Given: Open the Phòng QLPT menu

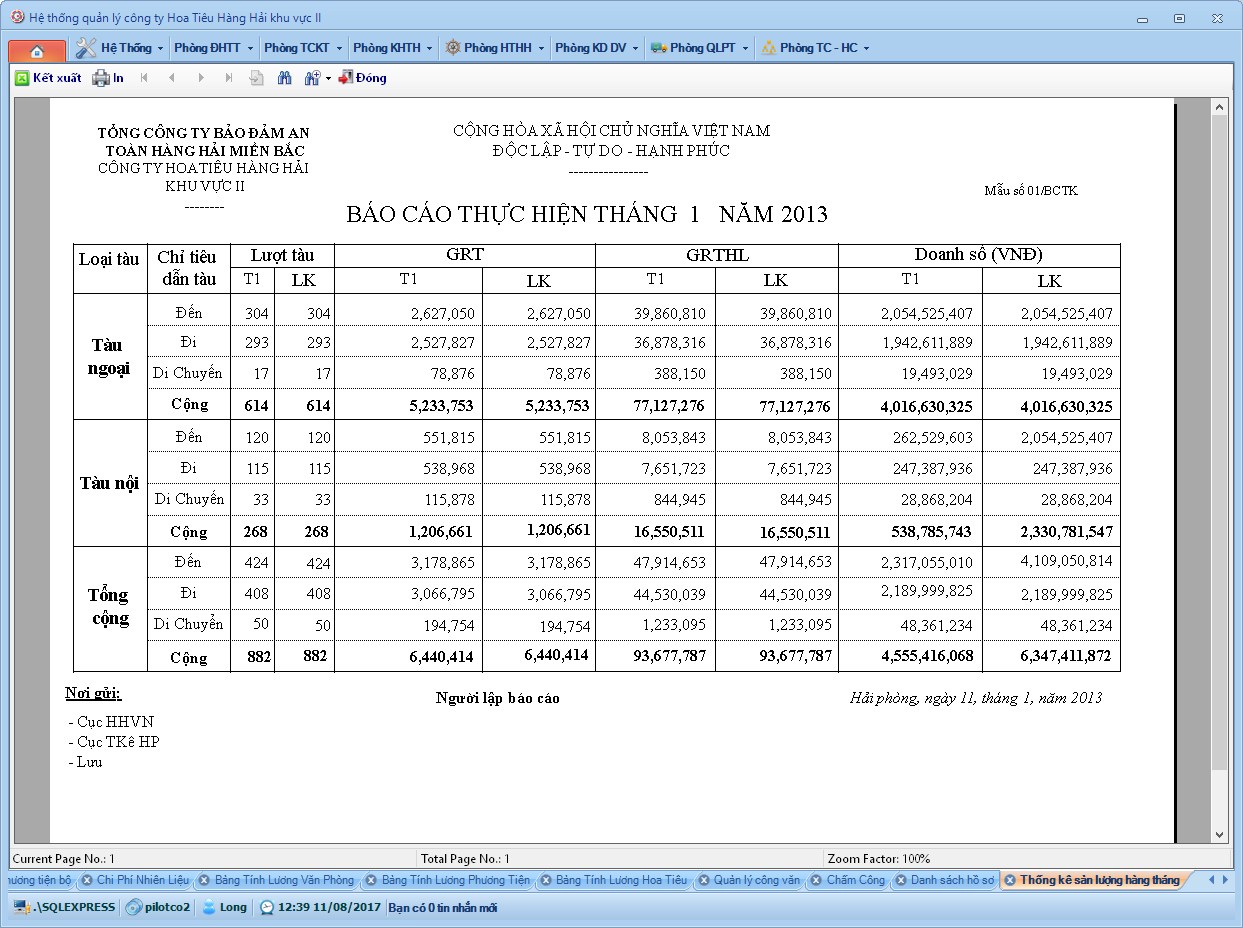Looking at the screenshot, I should coord(700,48).
